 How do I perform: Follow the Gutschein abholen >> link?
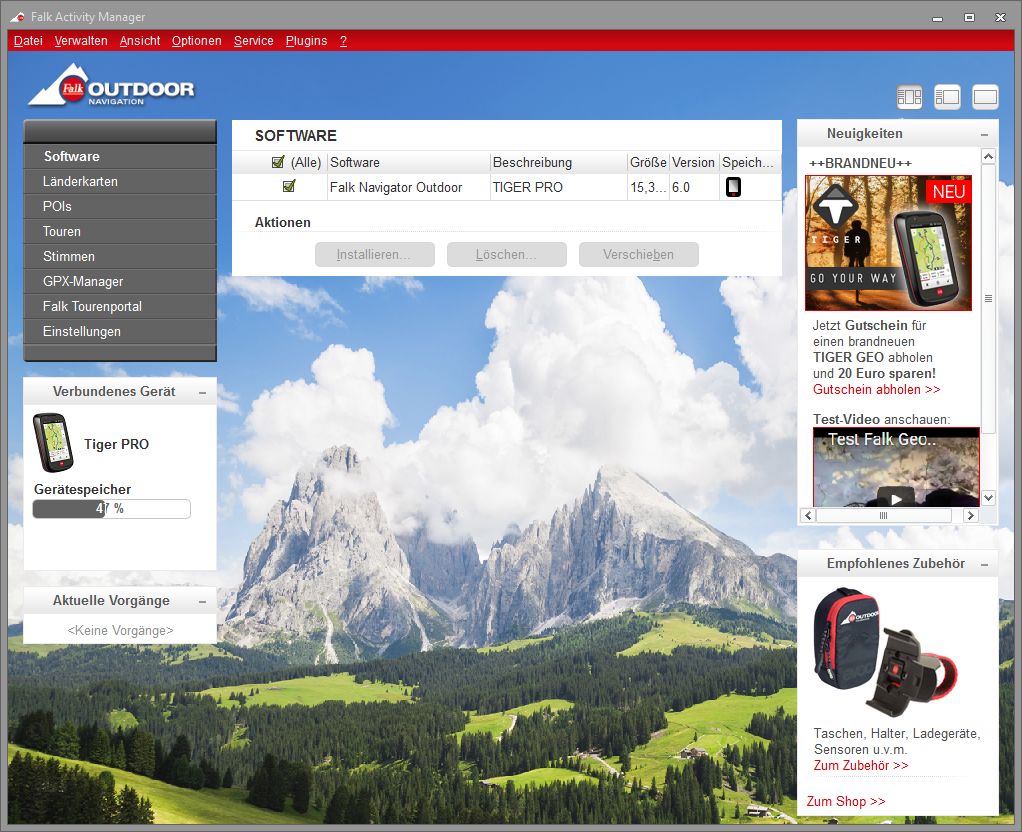click(x=876, y=389)
